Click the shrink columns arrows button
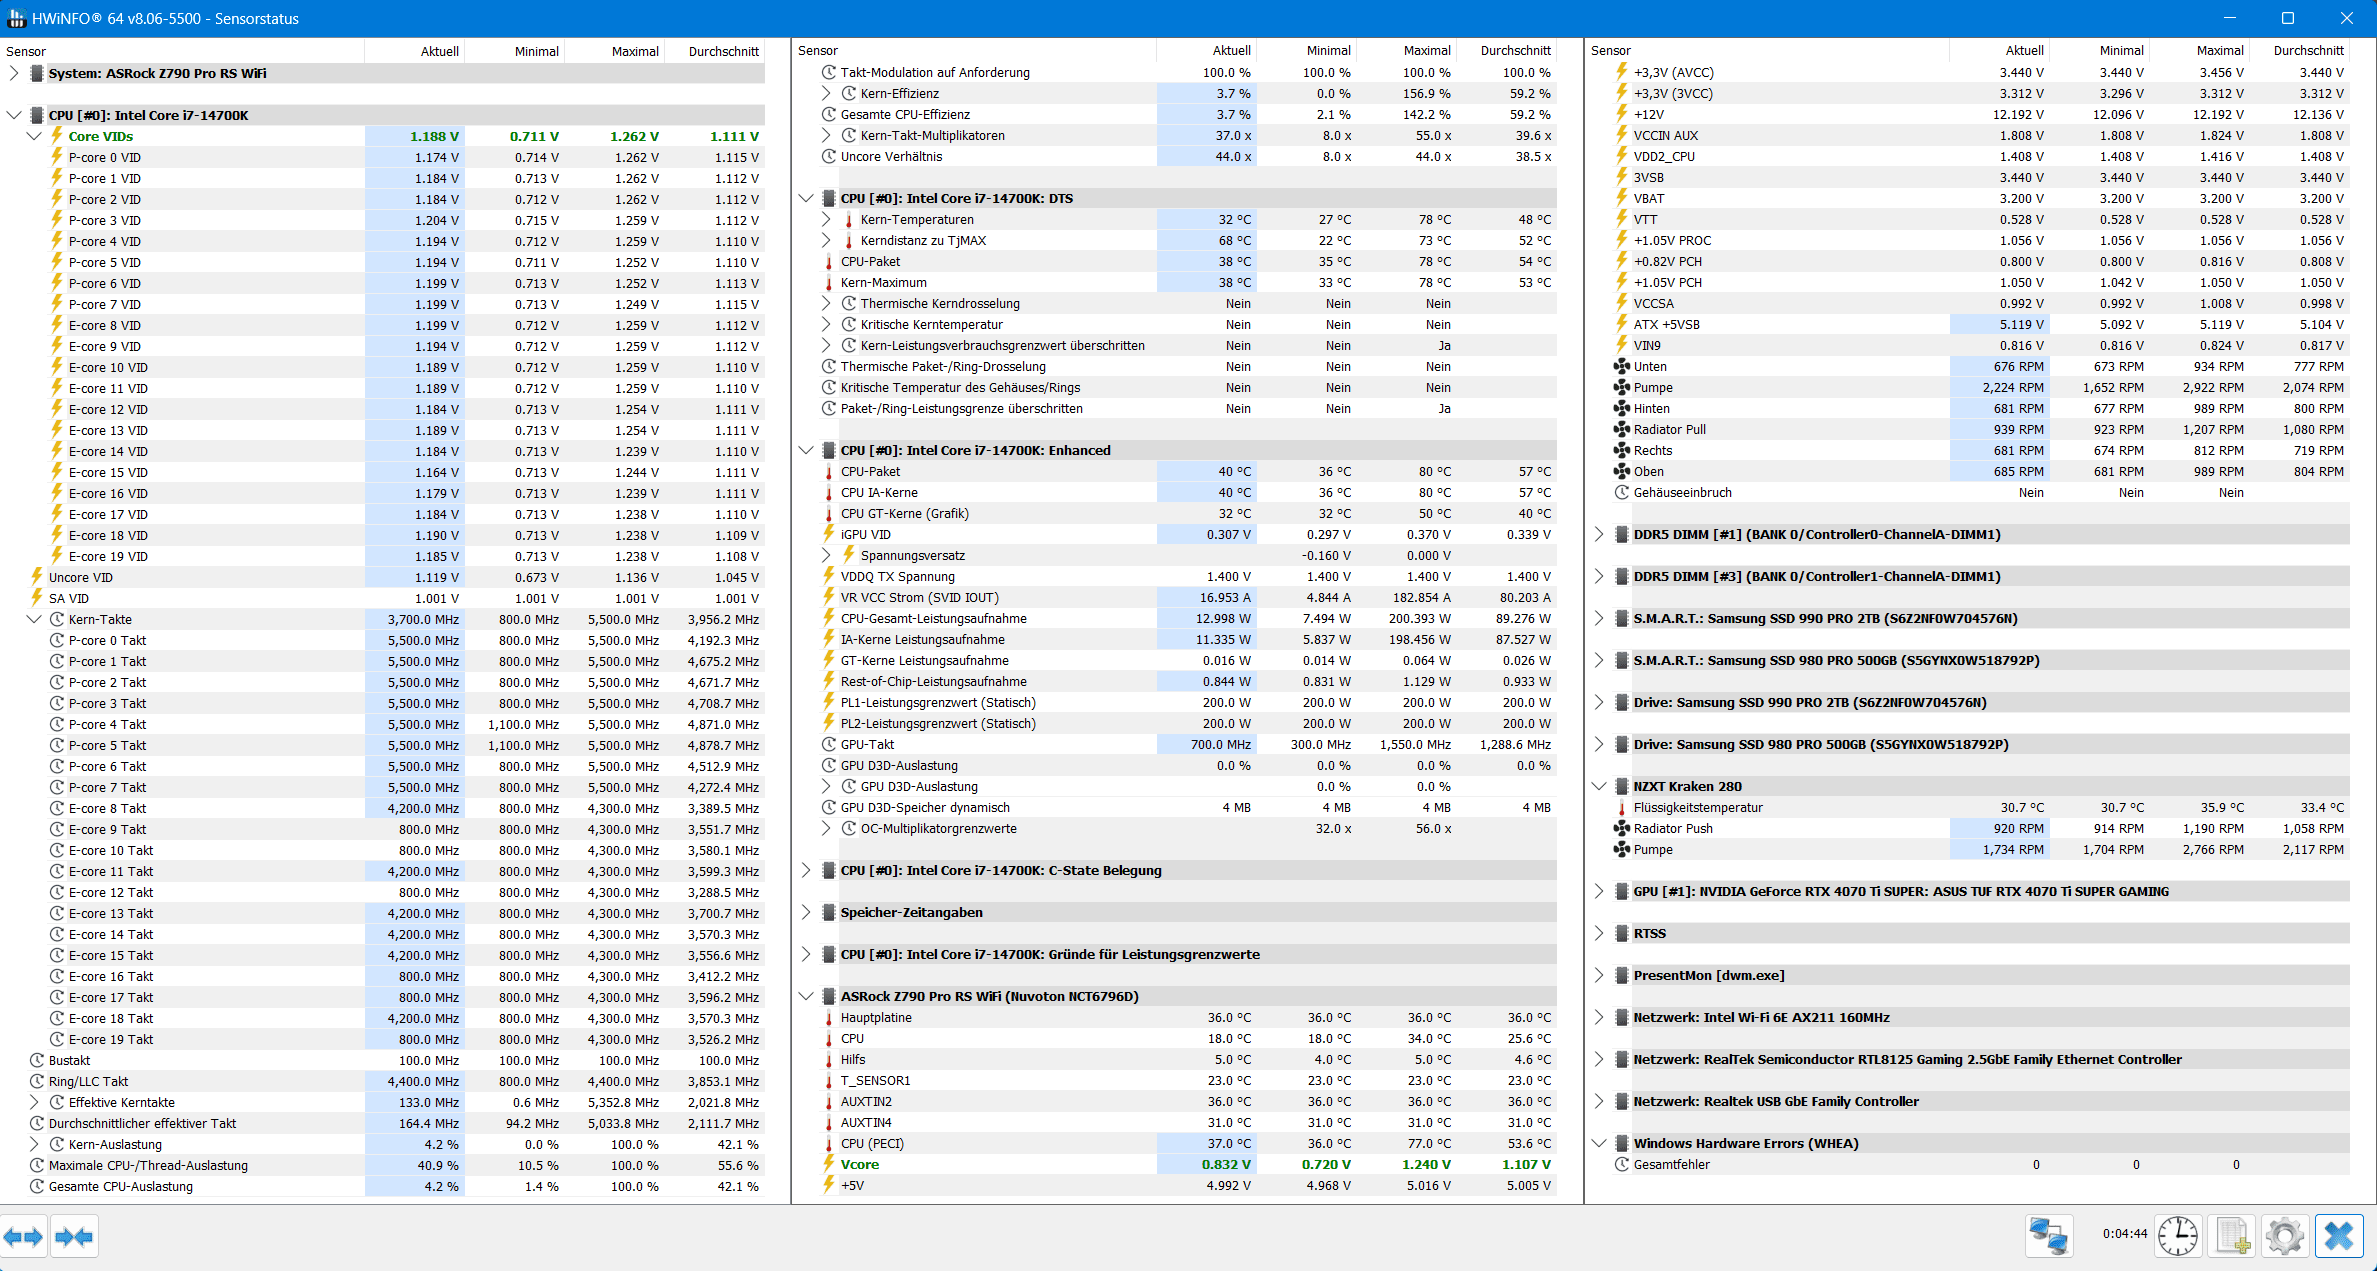Viewport: 2377px width, 1271px height. [74, 1237]
